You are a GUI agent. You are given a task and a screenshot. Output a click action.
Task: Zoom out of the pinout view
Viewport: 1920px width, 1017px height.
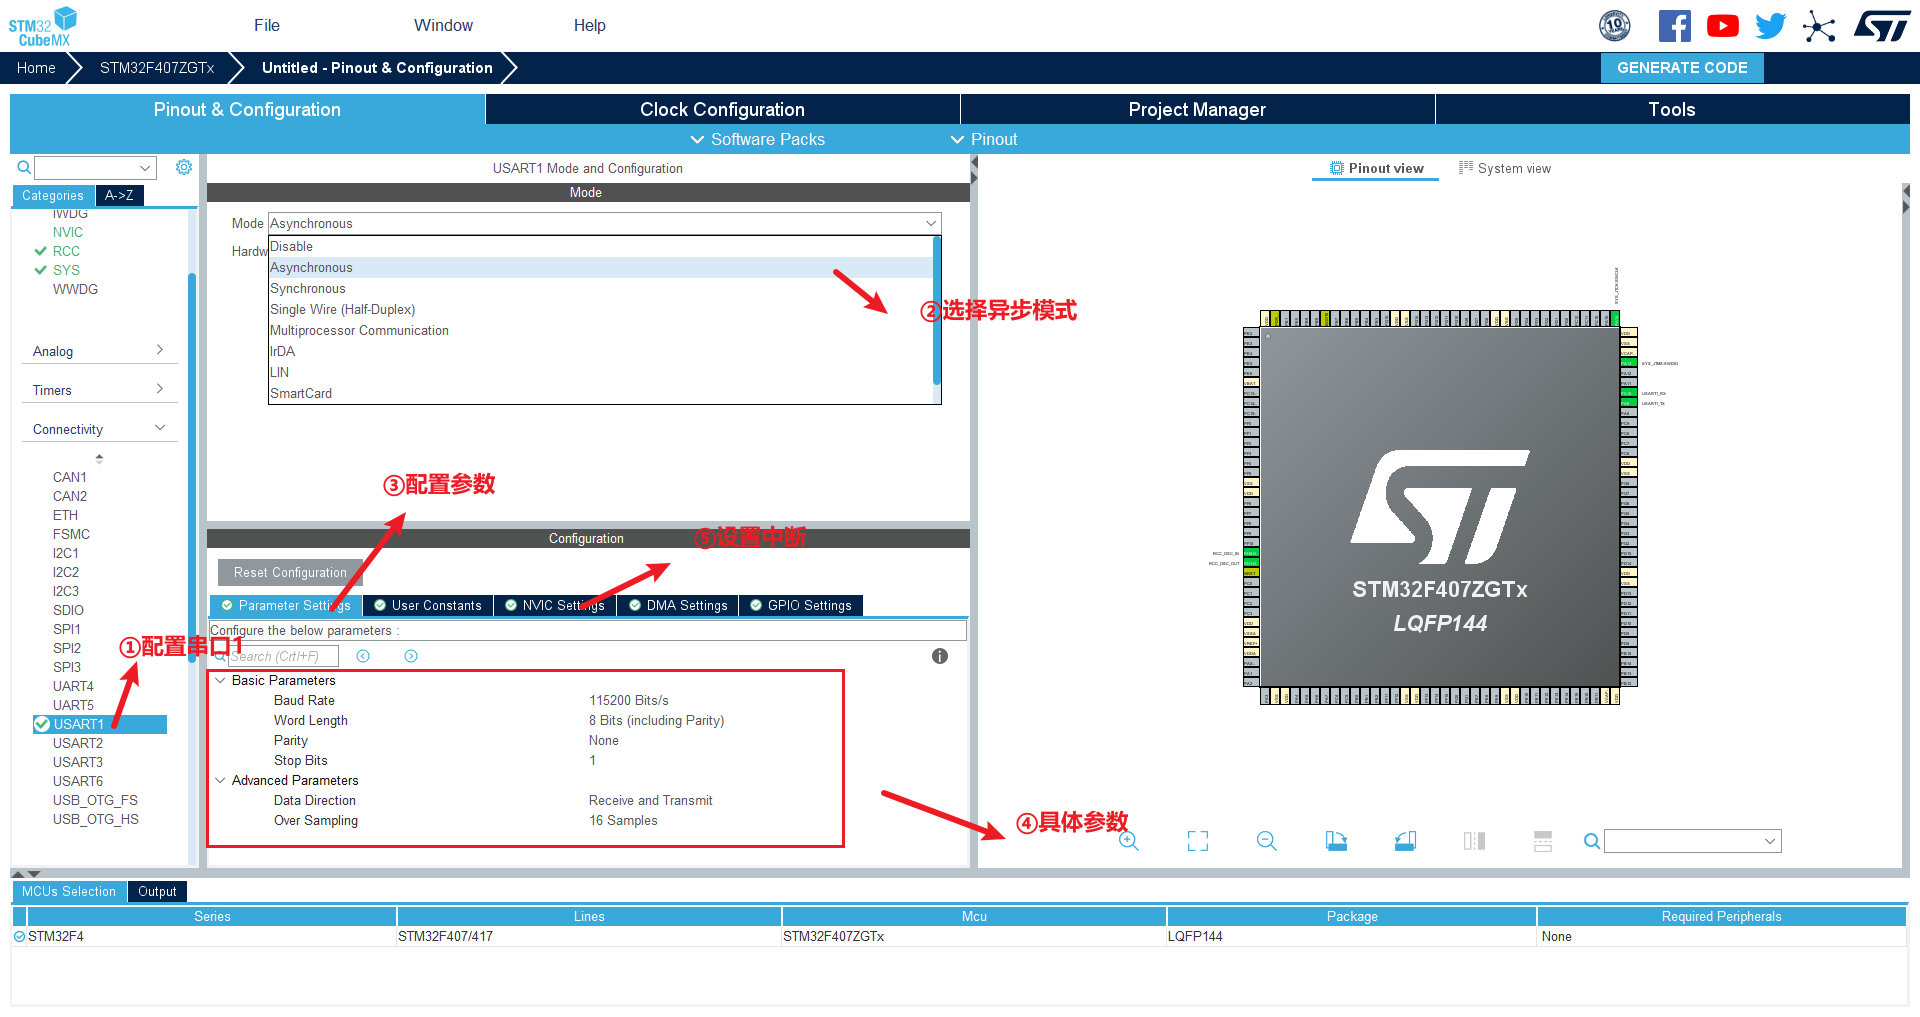[1267, 841]
